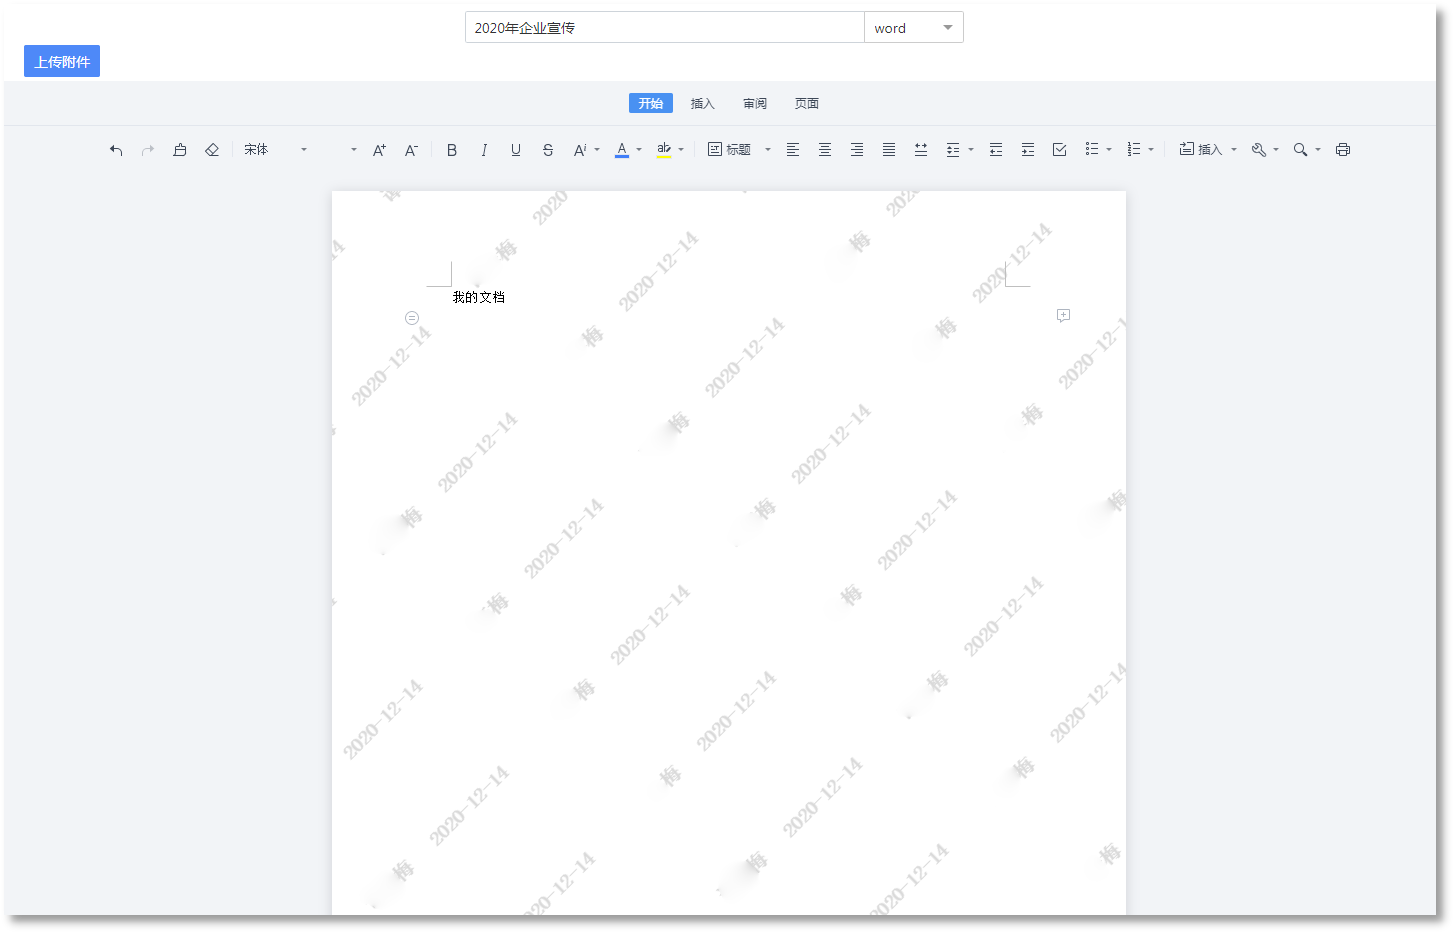
Task: Apply the blue font color swatch
Action: pos(622,150)
